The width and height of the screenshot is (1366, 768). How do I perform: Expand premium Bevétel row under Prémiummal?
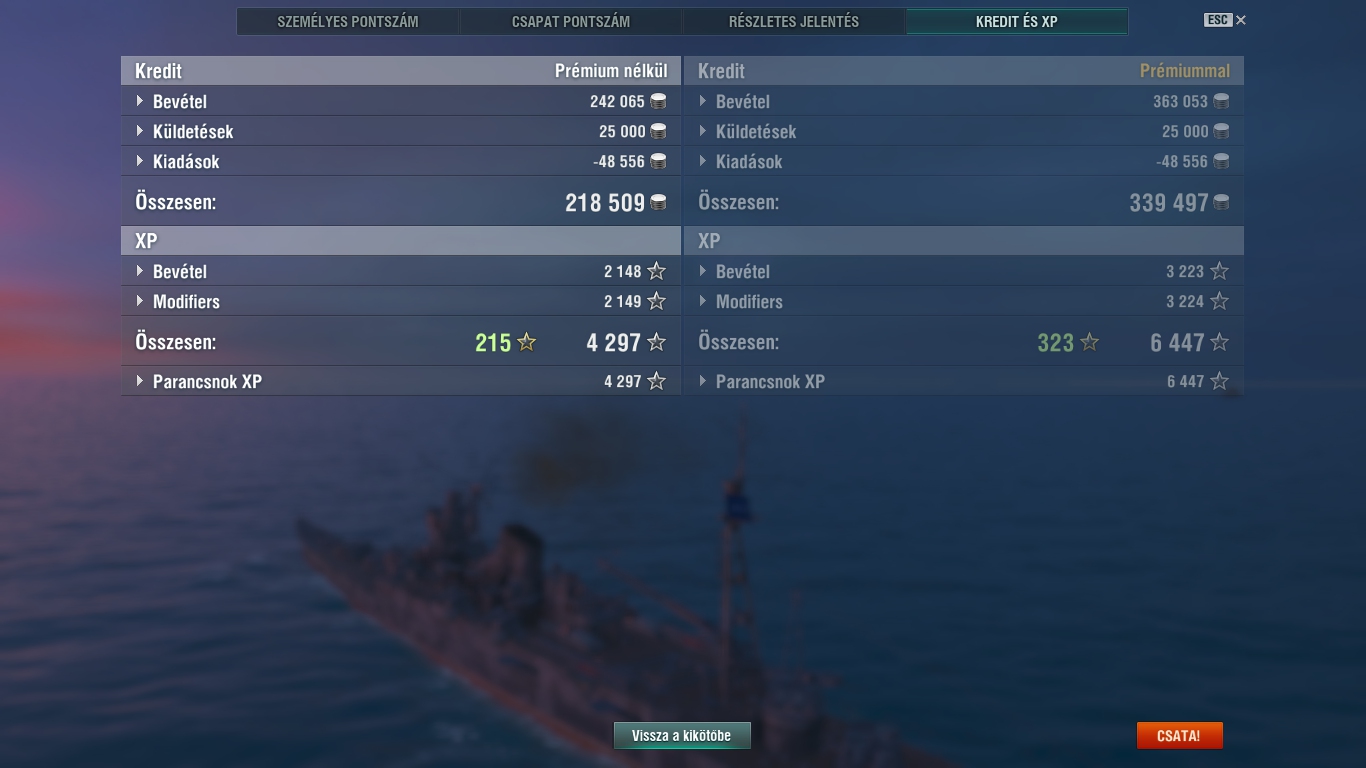click(964, 101)
